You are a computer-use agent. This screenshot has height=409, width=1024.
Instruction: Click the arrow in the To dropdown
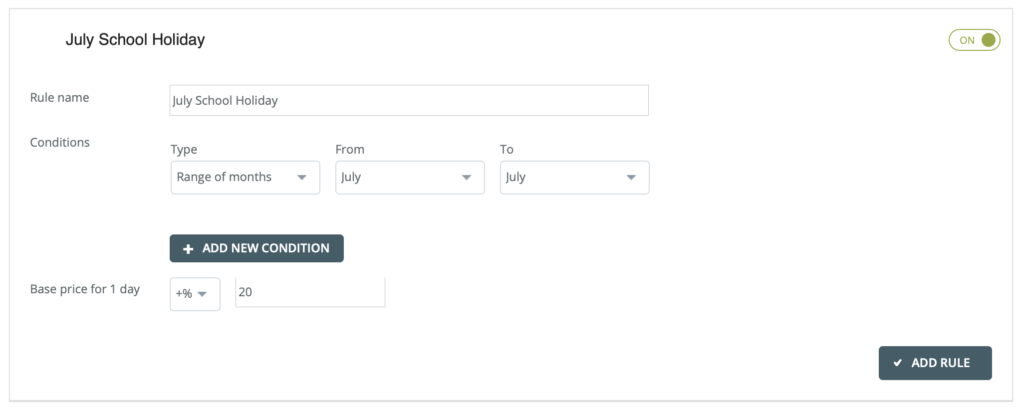pyautogui.click(x=631, y=178)
